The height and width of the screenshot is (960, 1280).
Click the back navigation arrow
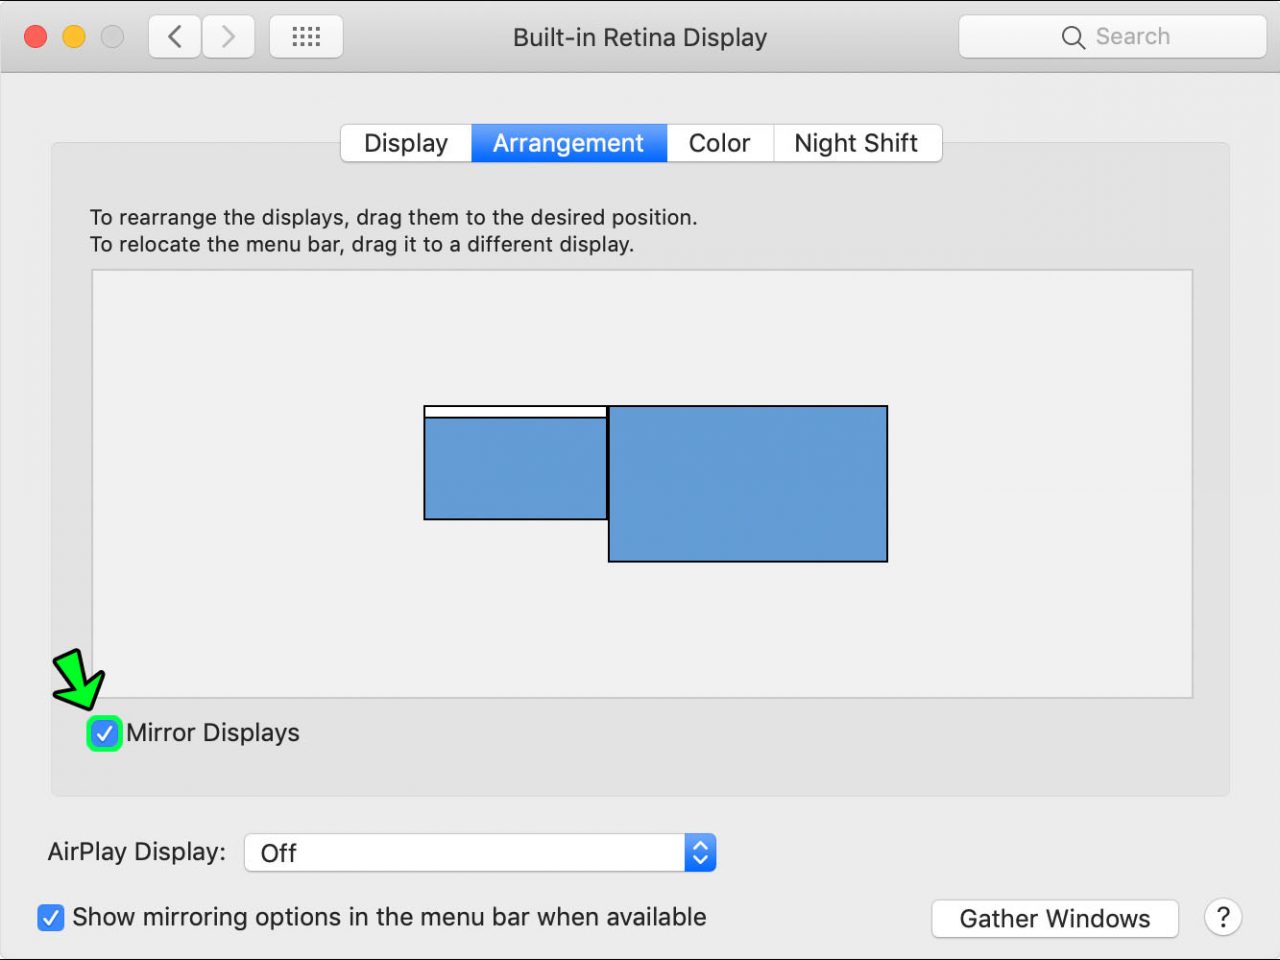point(173,36)
